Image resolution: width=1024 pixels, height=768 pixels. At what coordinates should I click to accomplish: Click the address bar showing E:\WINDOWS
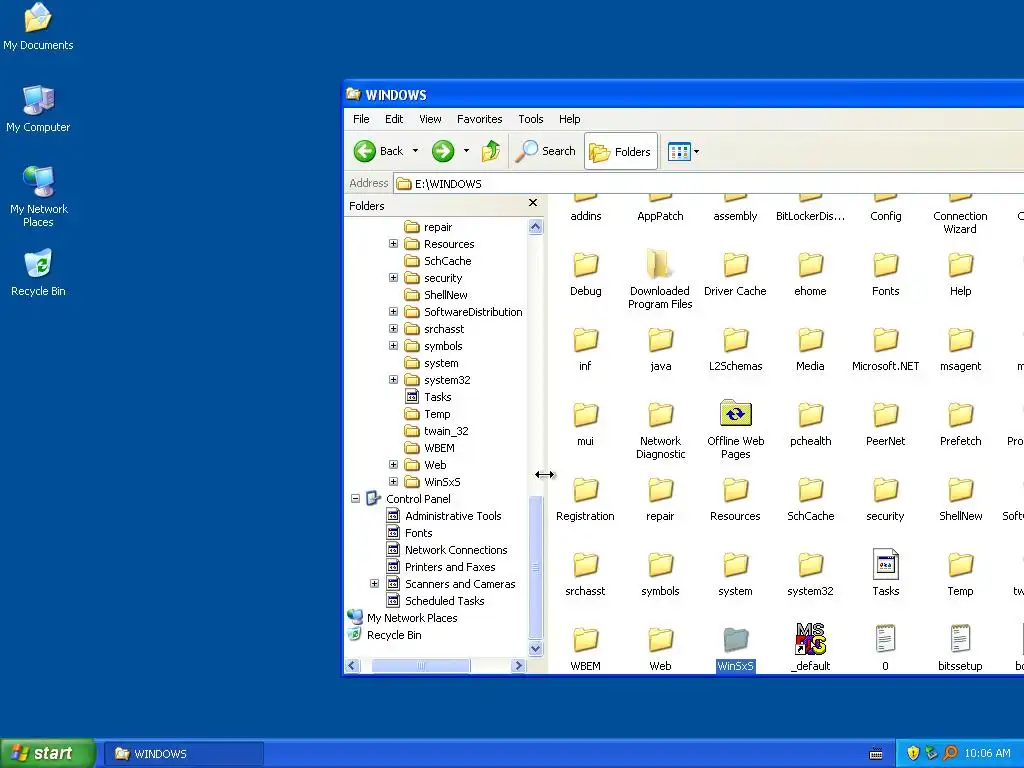point(709,184)
